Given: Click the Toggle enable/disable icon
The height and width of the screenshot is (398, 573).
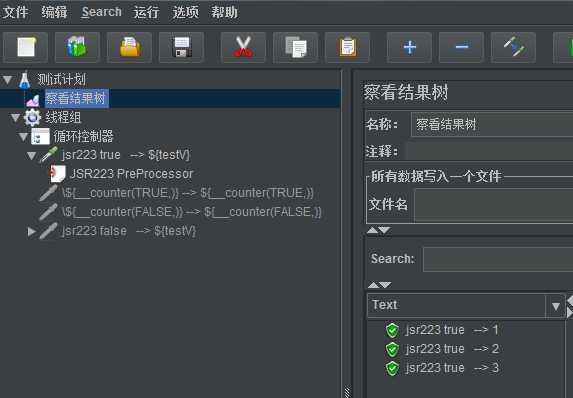Looking at the screenshot, I should (x=513, y=47).
